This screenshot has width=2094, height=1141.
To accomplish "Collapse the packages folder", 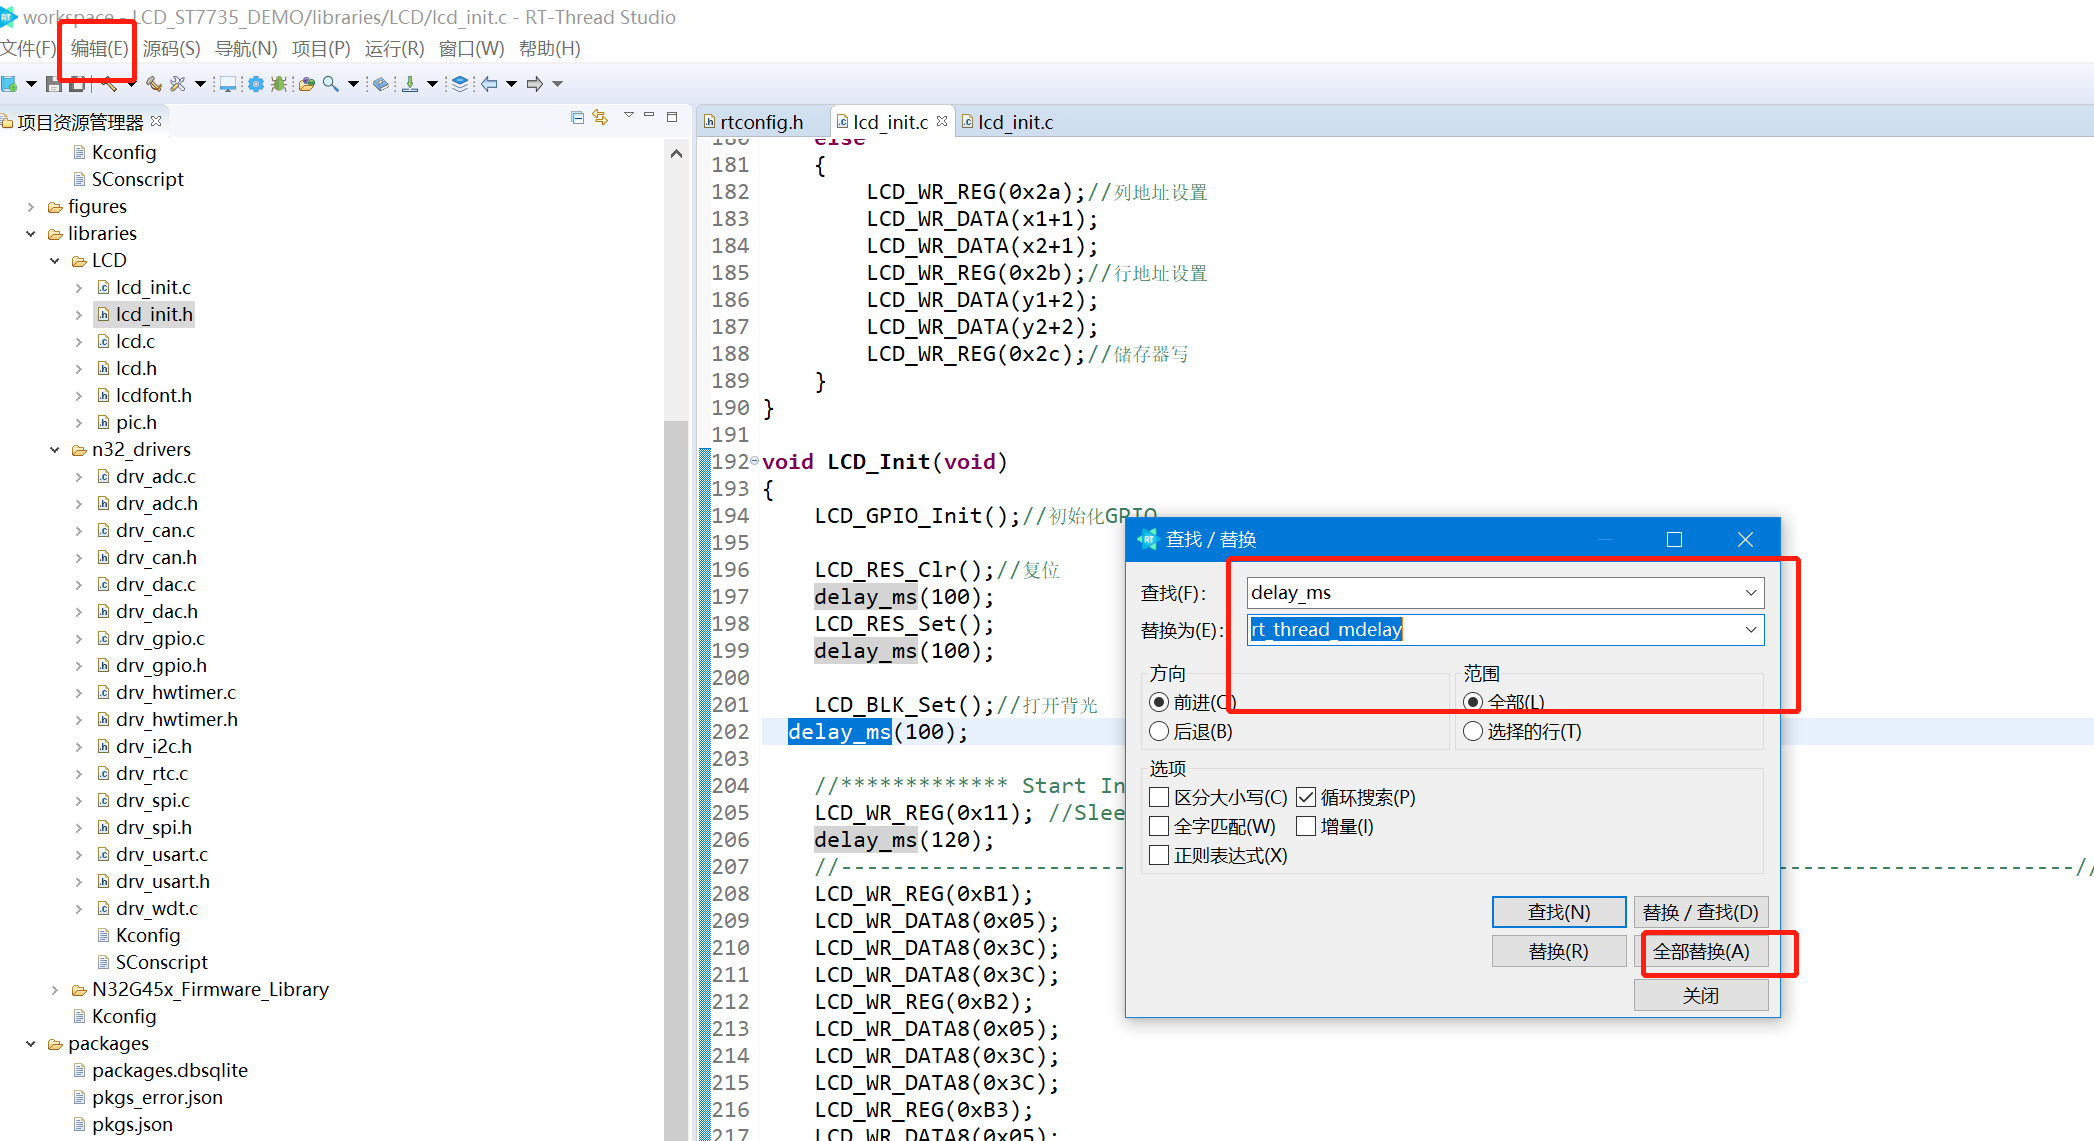I will pyautogui.click(x=31, y=1044).
